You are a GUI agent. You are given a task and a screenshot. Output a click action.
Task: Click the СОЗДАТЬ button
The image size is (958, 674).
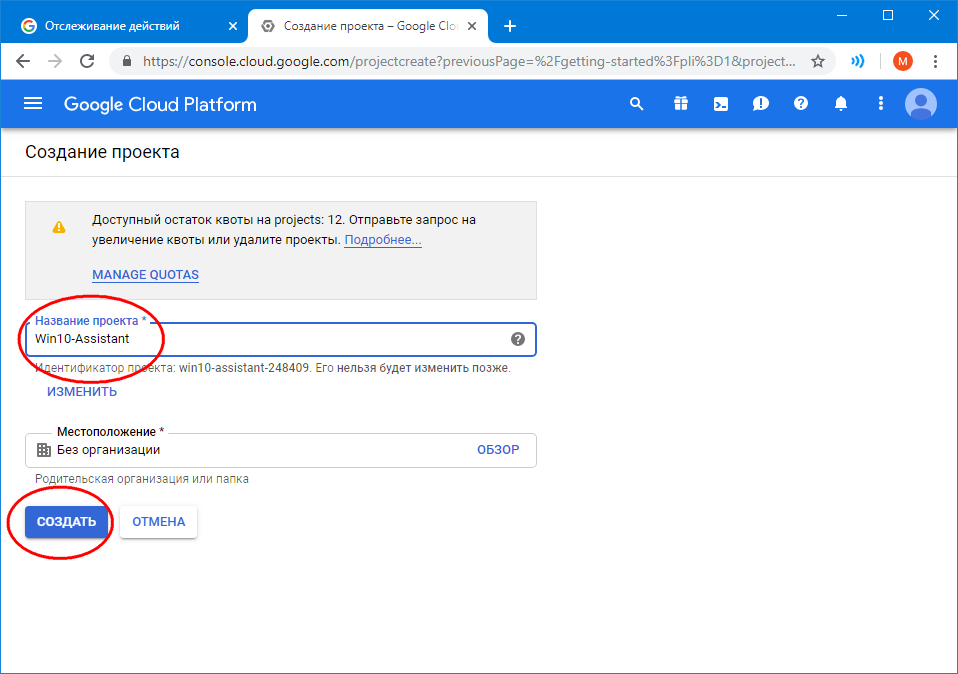(x=67, y=522)
